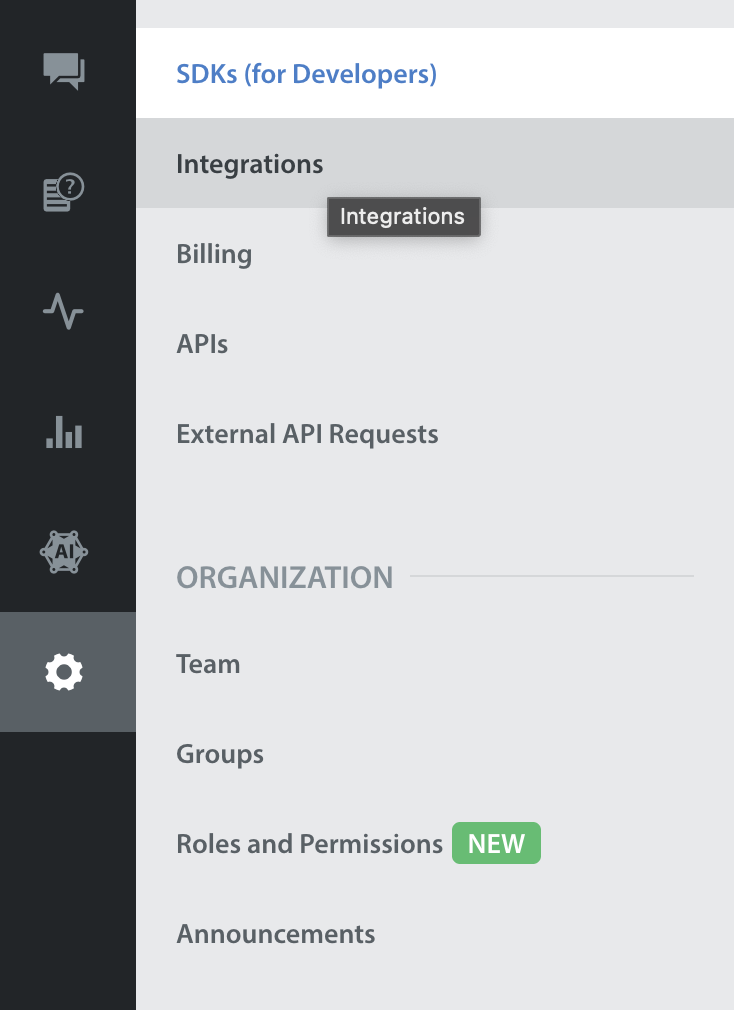Click the dark Integrations tooltip

pos(404,216)
